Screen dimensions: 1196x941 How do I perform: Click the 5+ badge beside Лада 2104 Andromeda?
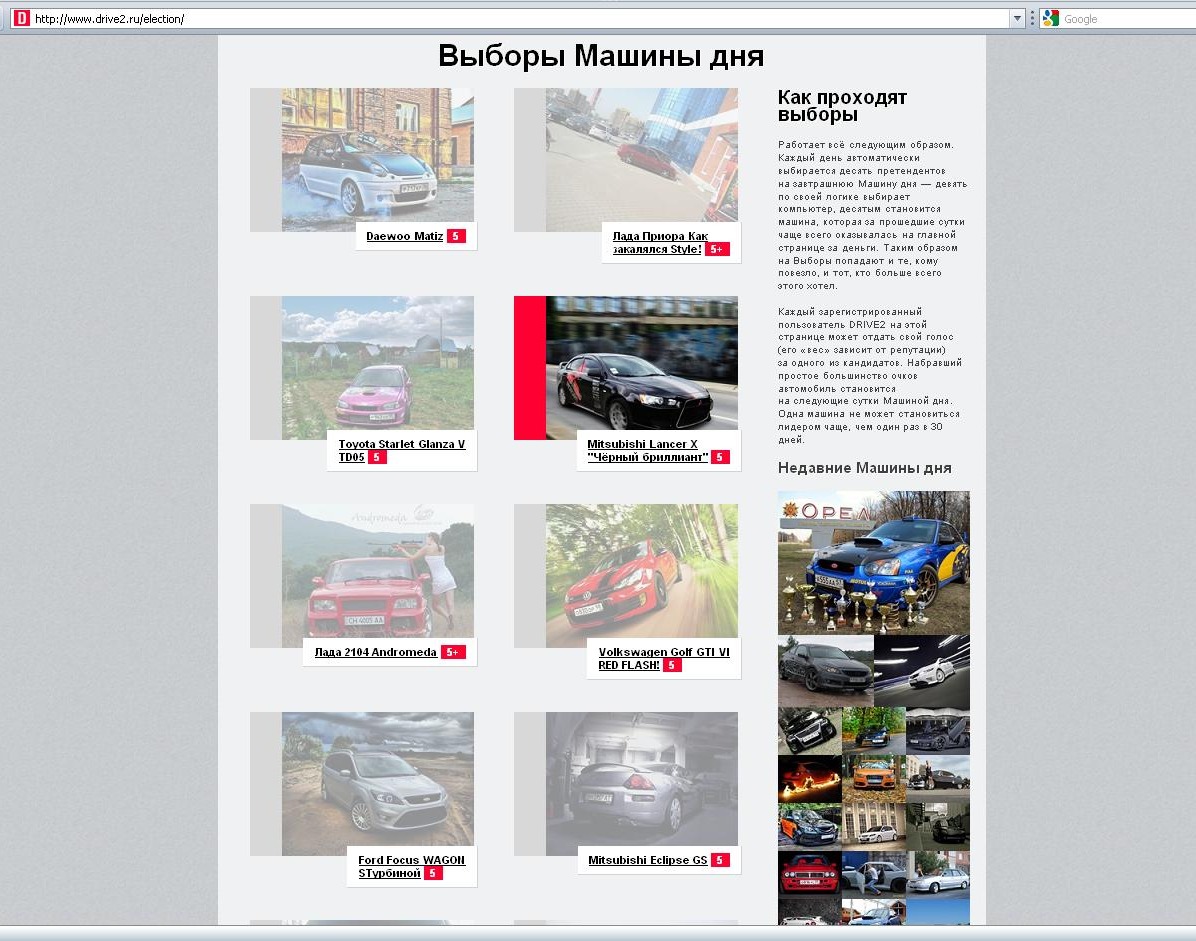click(x=453, y=652)
